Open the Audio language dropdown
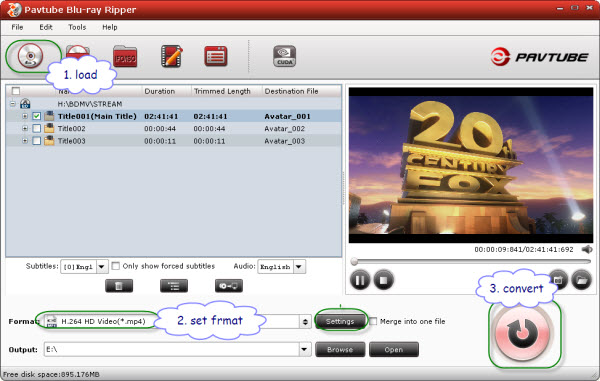Screen dimensions: 600x381 pos(299,267)
